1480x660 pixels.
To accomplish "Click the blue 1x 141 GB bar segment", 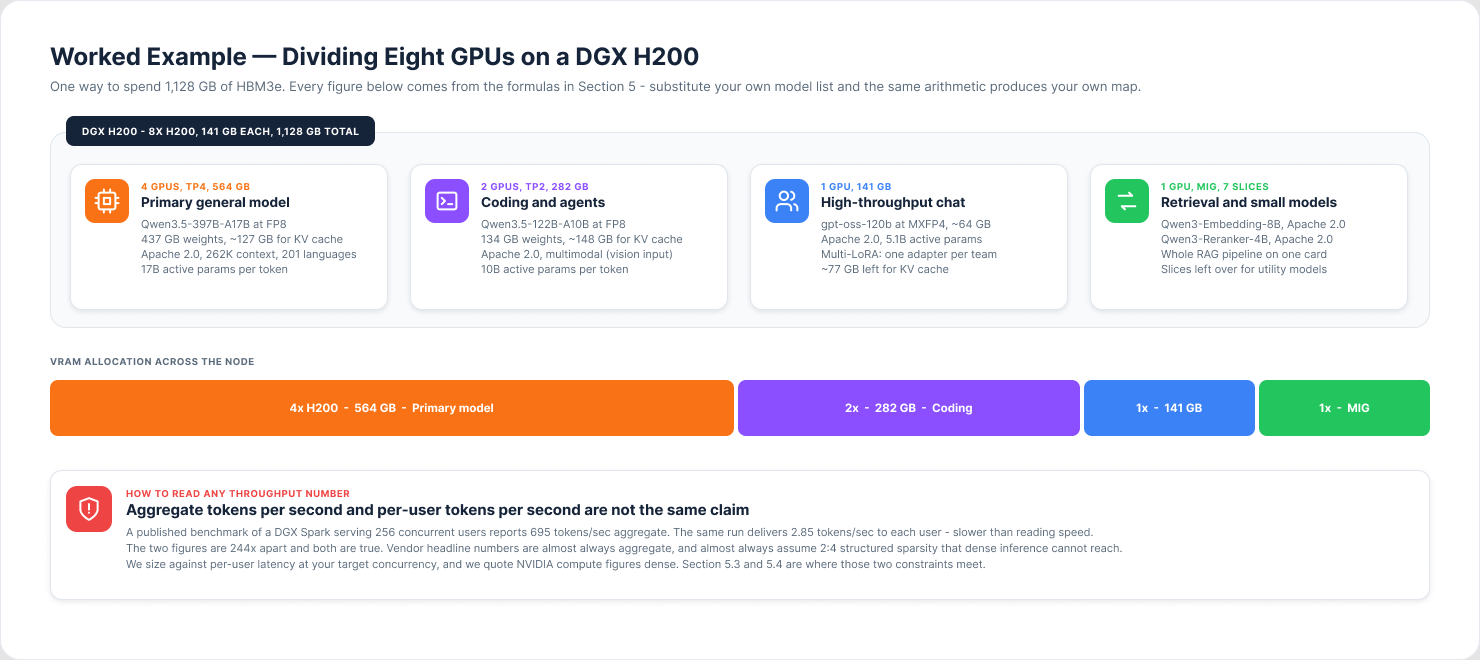I will click(x=1169, y=408).
